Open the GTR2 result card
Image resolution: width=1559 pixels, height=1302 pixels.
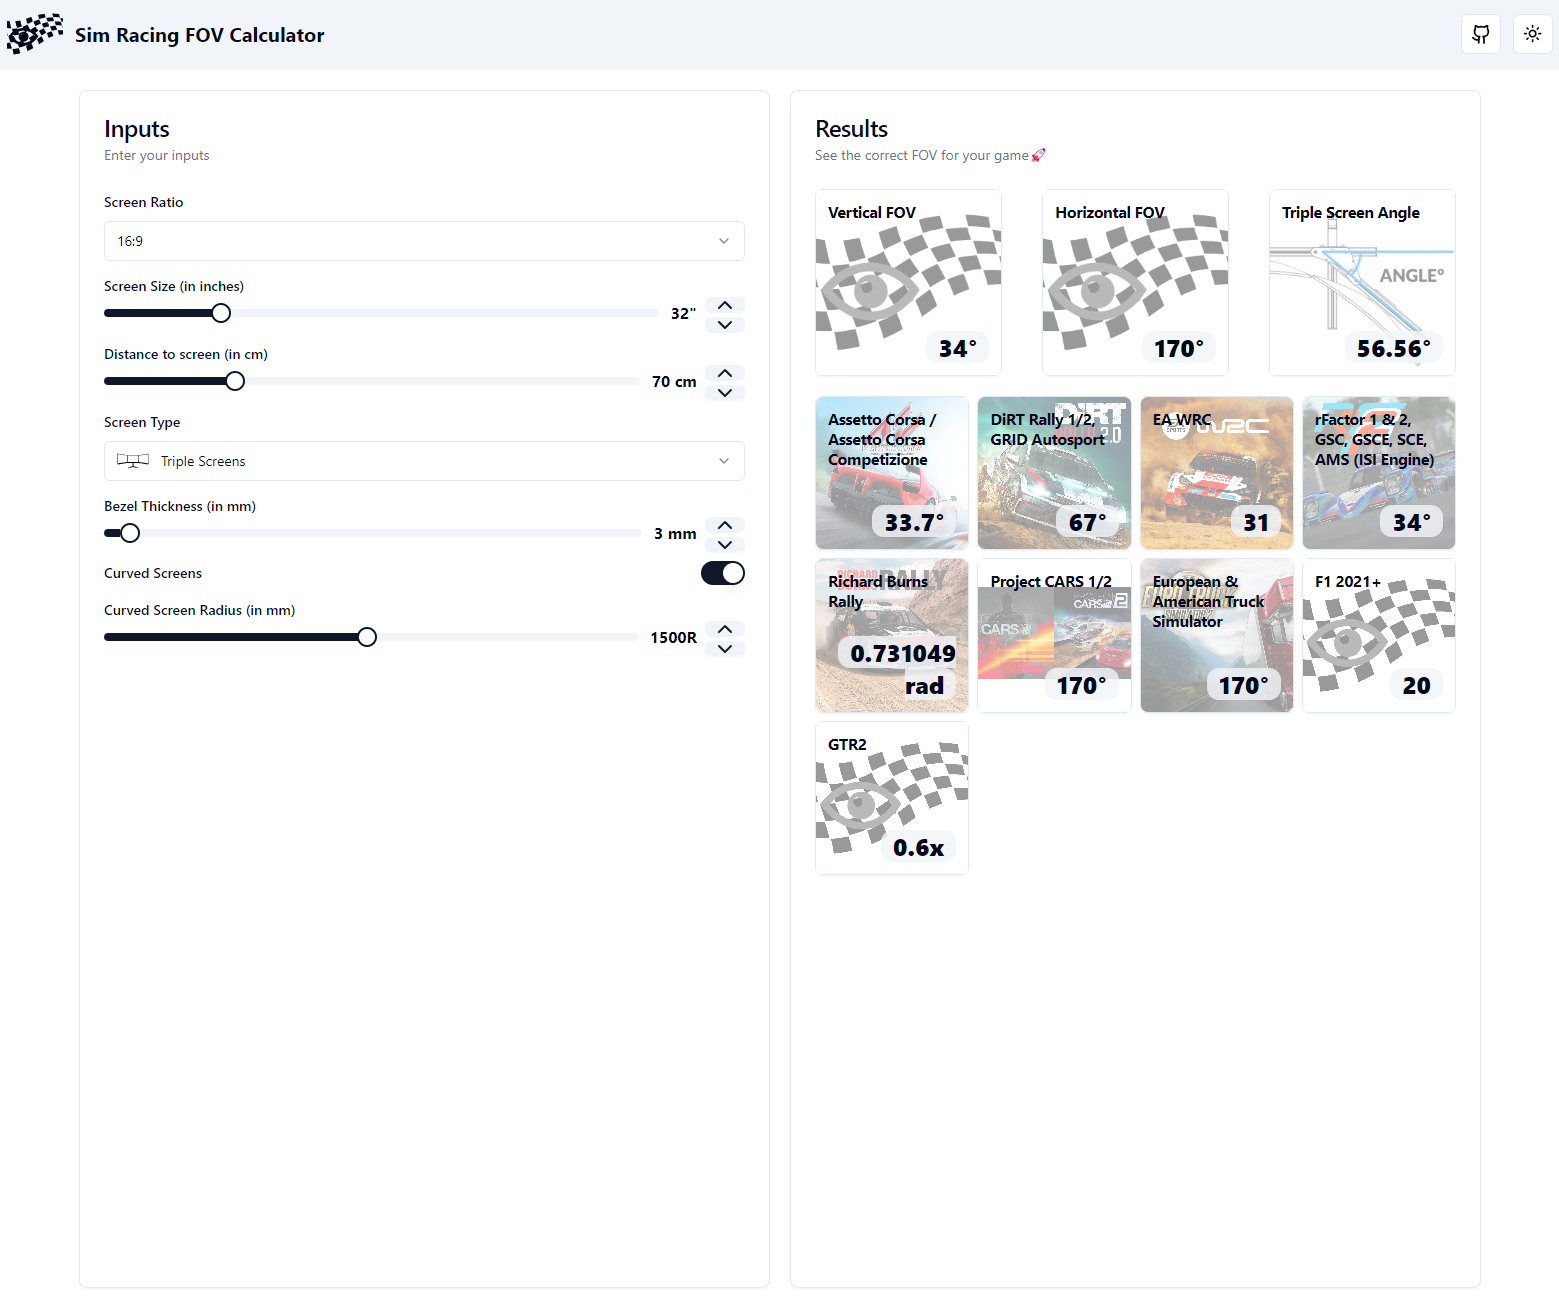(892, 798)
